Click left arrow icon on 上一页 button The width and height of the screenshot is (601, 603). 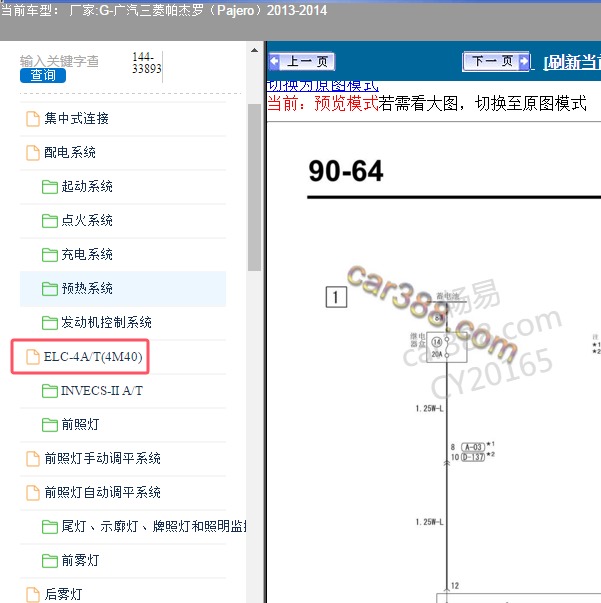275,61
